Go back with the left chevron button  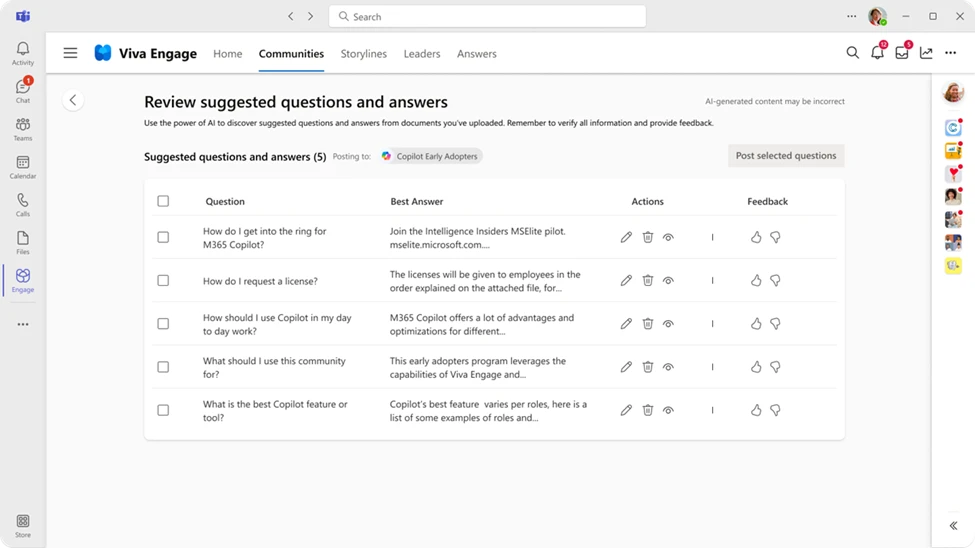pos(73,100)
